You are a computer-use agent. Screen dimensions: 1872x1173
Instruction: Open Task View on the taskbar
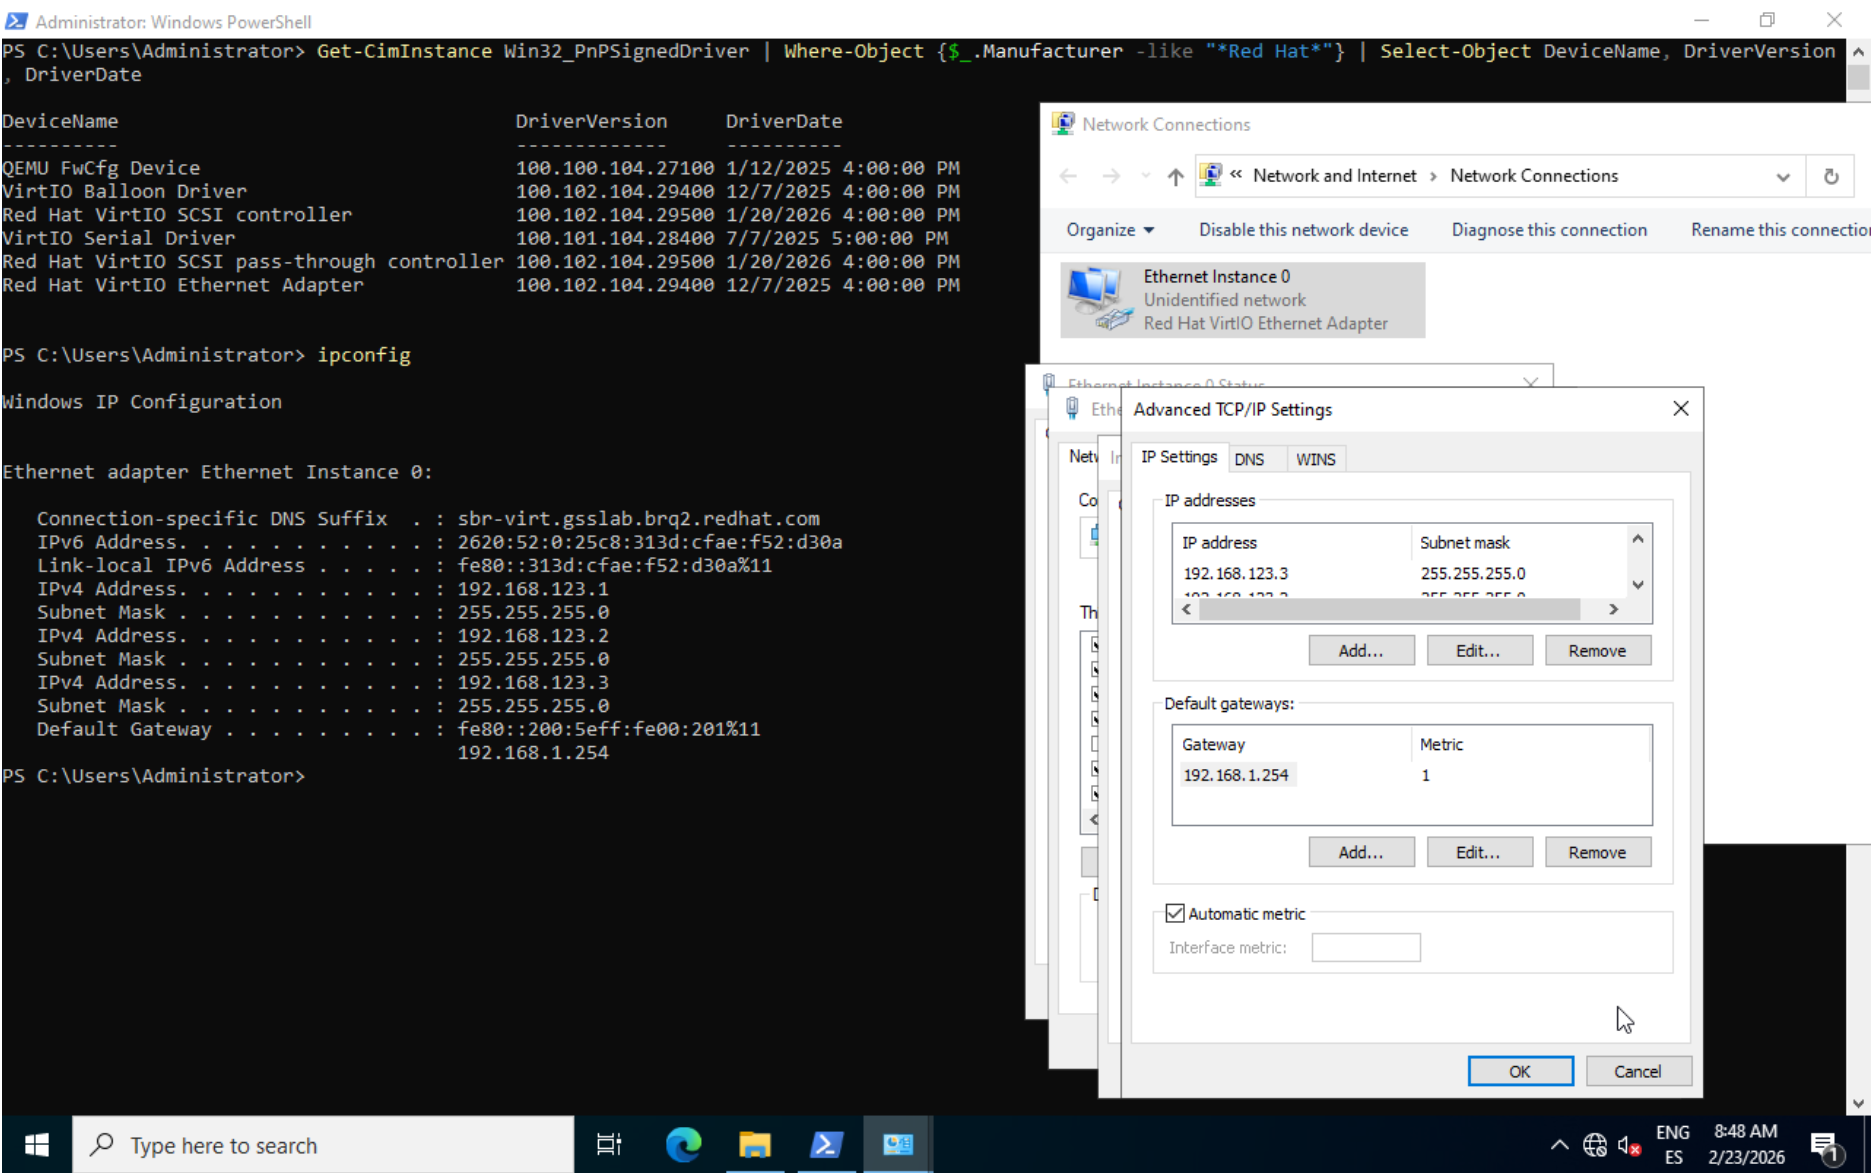pyautogui.click(x=609, y=1144)
